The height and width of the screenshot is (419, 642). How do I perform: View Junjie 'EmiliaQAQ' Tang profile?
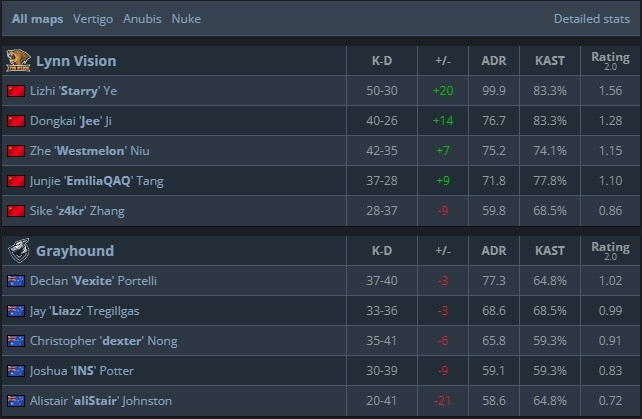97,181
